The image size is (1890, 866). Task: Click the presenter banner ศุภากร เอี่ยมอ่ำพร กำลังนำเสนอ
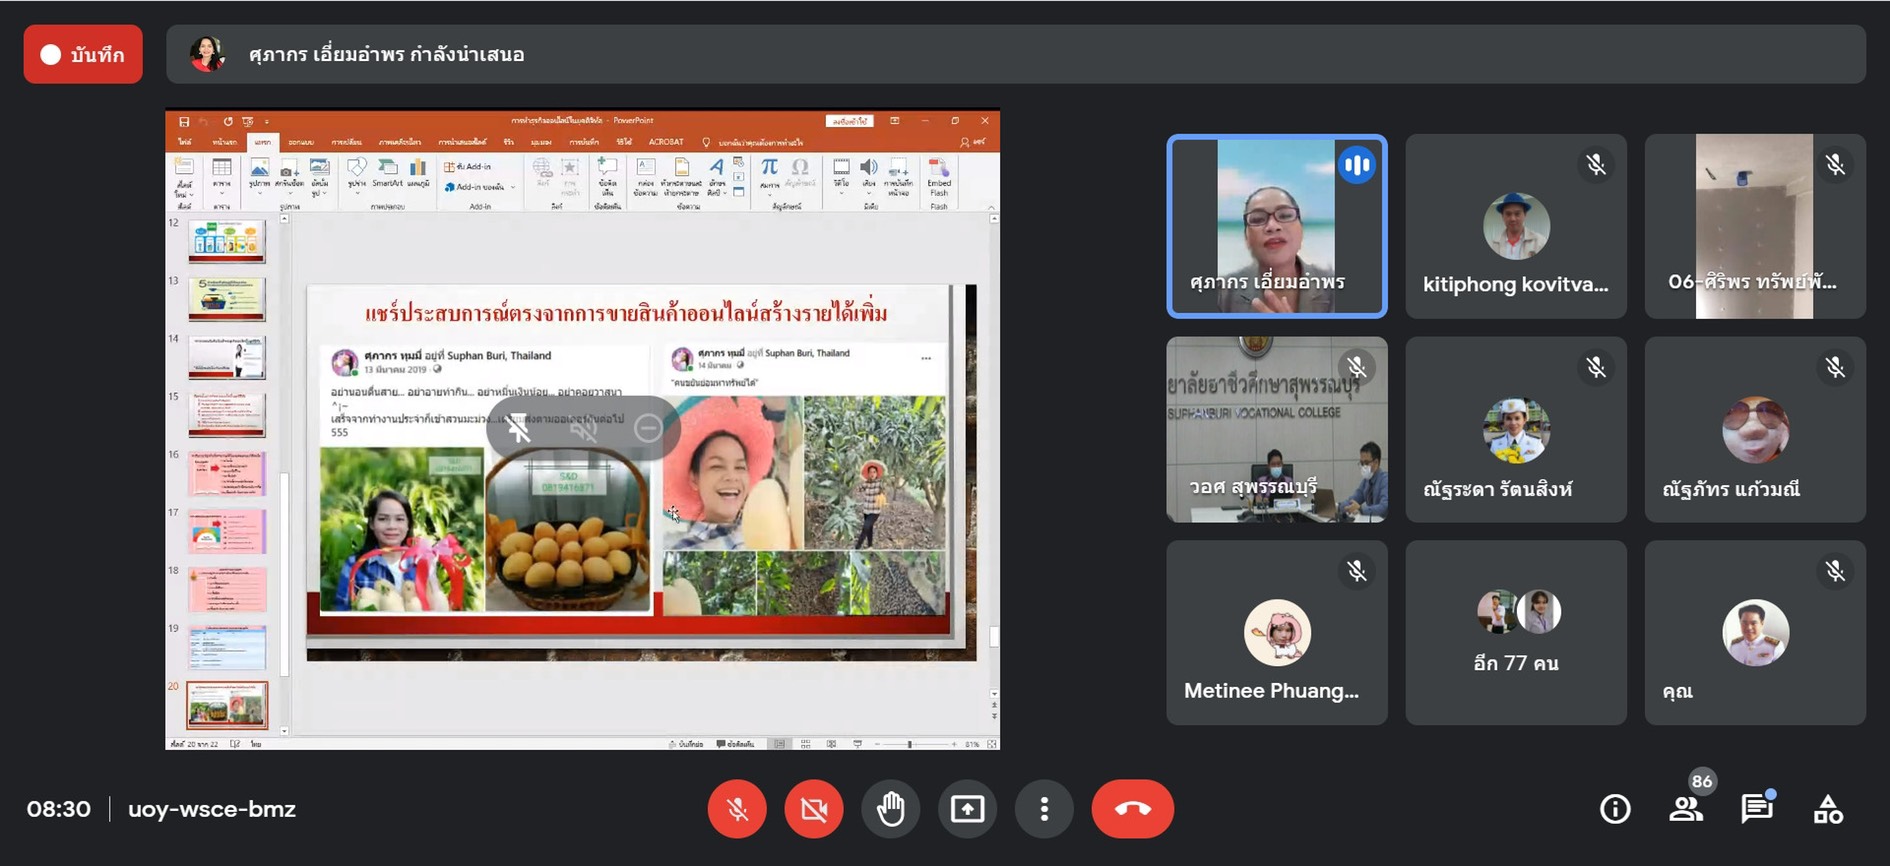(x=386, y=54)
